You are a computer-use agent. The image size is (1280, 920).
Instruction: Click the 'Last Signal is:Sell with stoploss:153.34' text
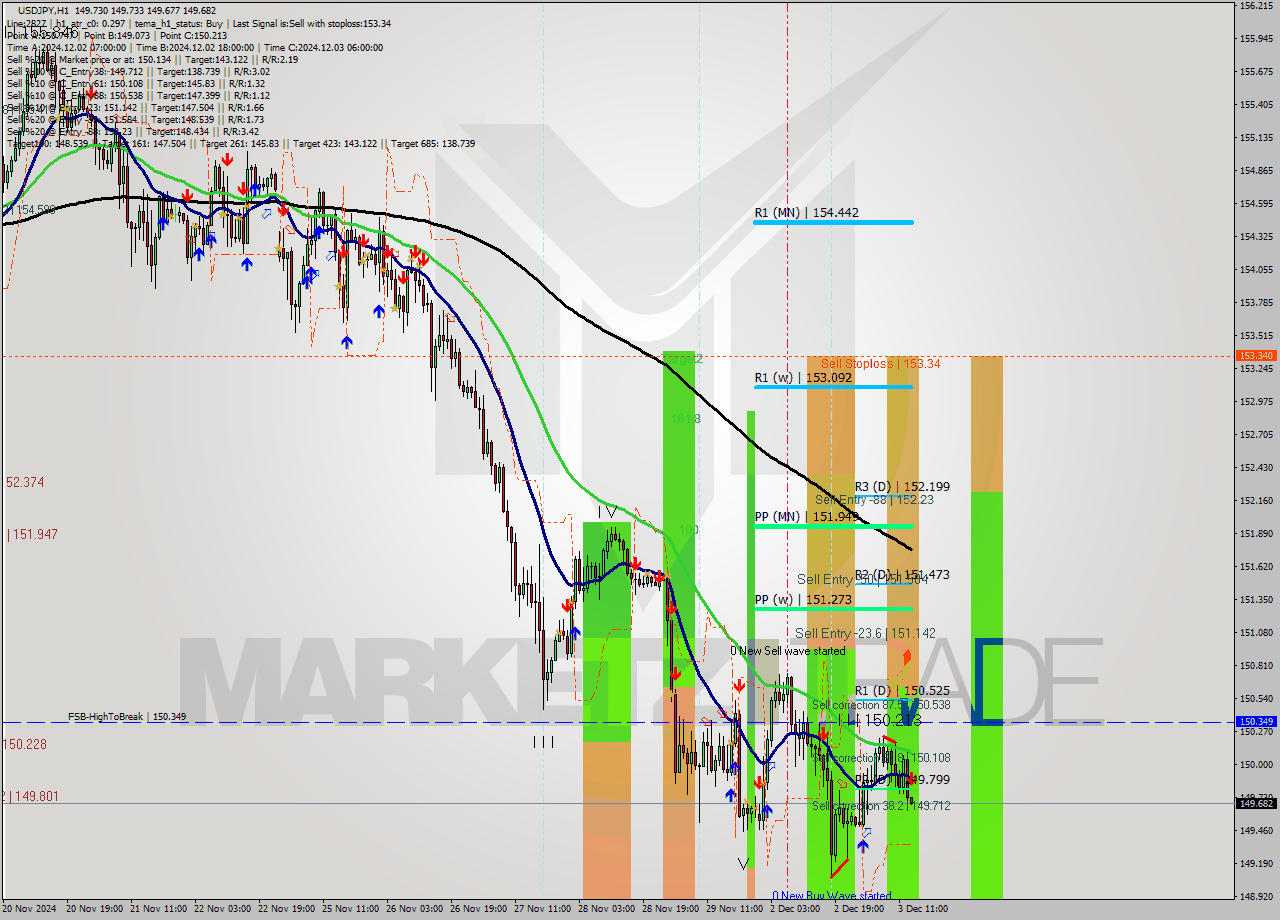pos(314,23)
